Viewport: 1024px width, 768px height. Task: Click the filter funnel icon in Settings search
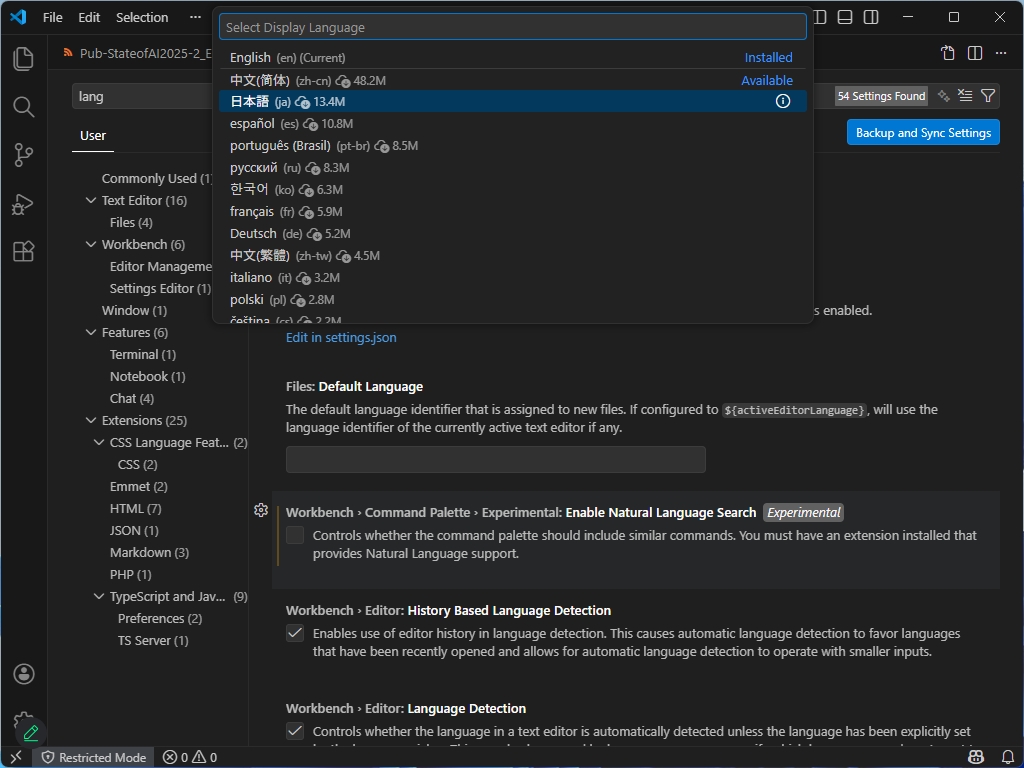[988, 95]
